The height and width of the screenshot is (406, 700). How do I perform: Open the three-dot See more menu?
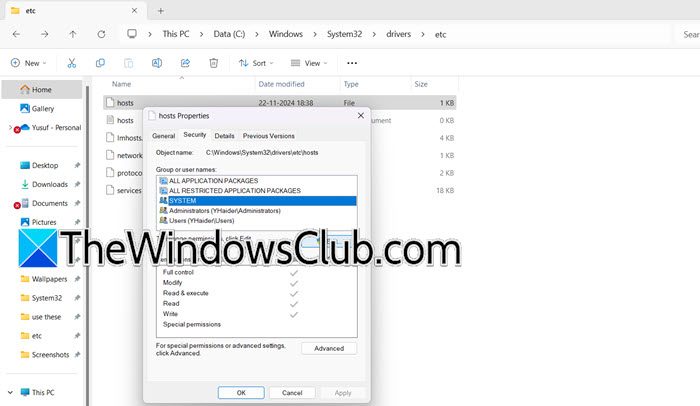(352, 63)
